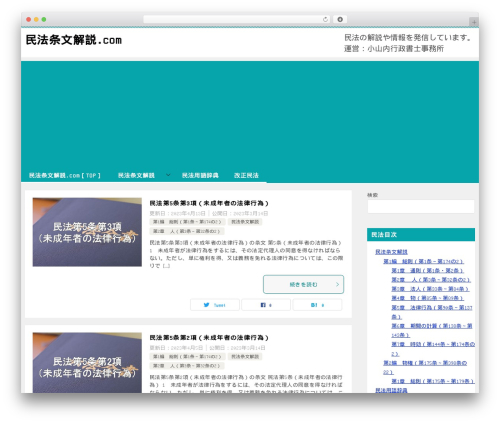Open the 民法条文解説.com site title link
Screen dimensions: 500x423
74,40
